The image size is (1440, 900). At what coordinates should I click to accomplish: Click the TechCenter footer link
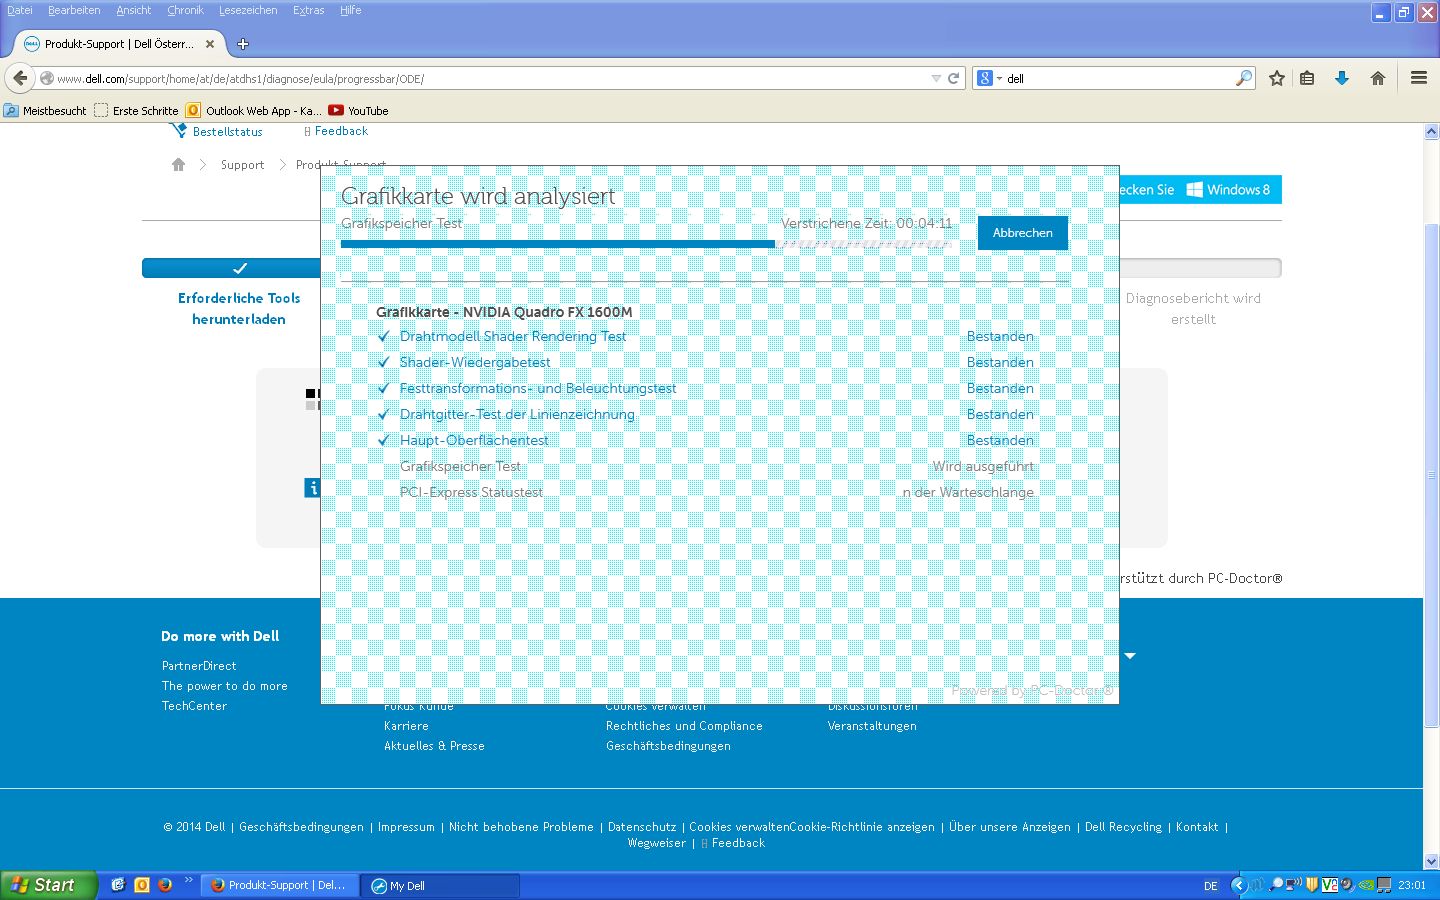click(194, 706)
